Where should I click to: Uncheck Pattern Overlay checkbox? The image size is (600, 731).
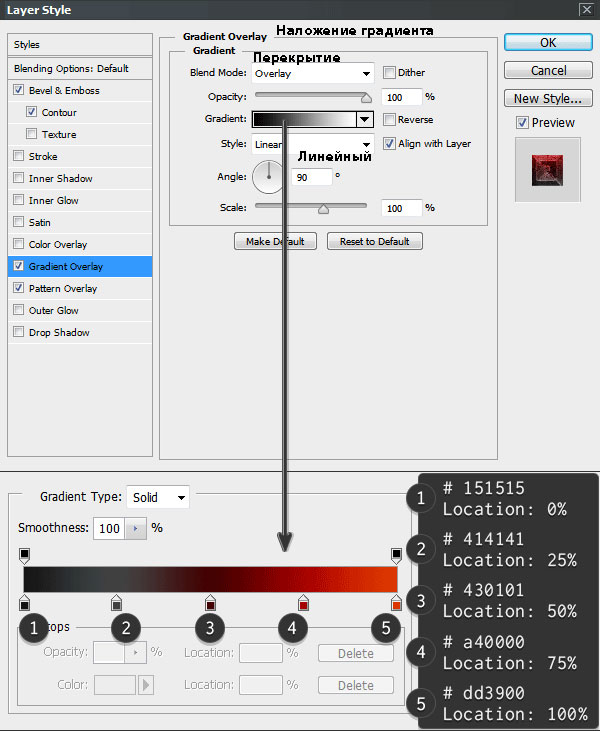18,288
